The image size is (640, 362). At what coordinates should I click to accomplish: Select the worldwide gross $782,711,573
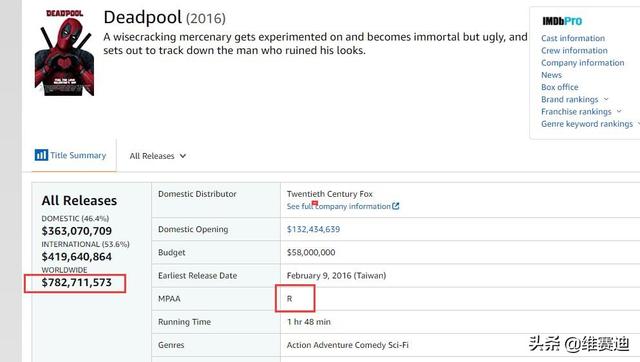[76, 282]
